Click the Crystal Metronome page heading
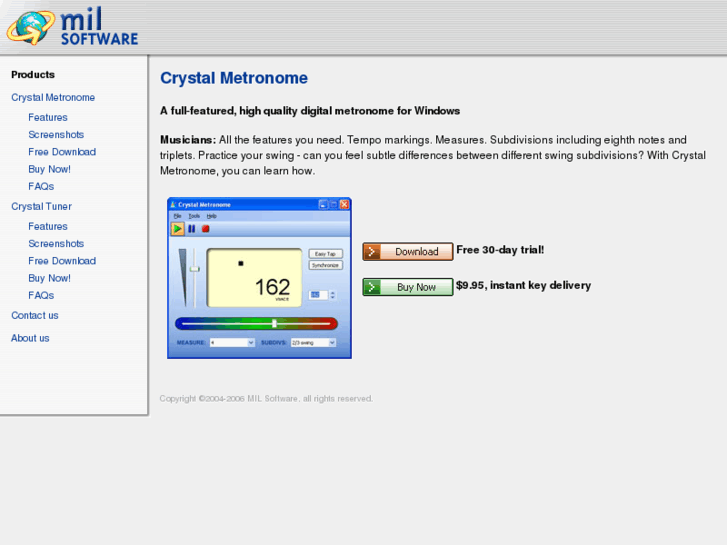 coord(234,78)
